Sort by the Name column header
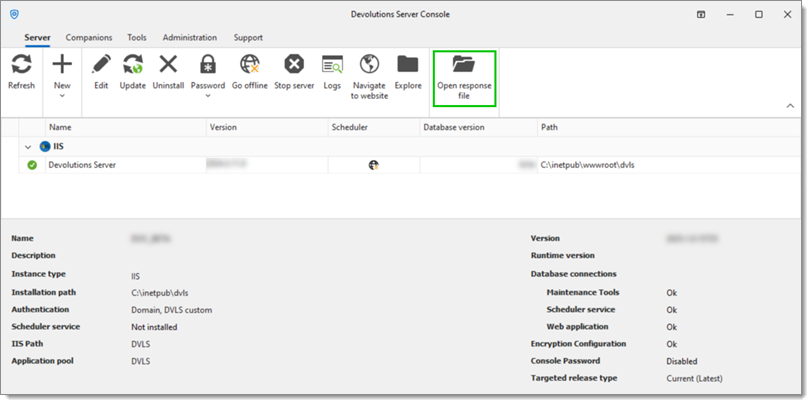The height and width of the screenshot is (405, 812). [126, 127]
